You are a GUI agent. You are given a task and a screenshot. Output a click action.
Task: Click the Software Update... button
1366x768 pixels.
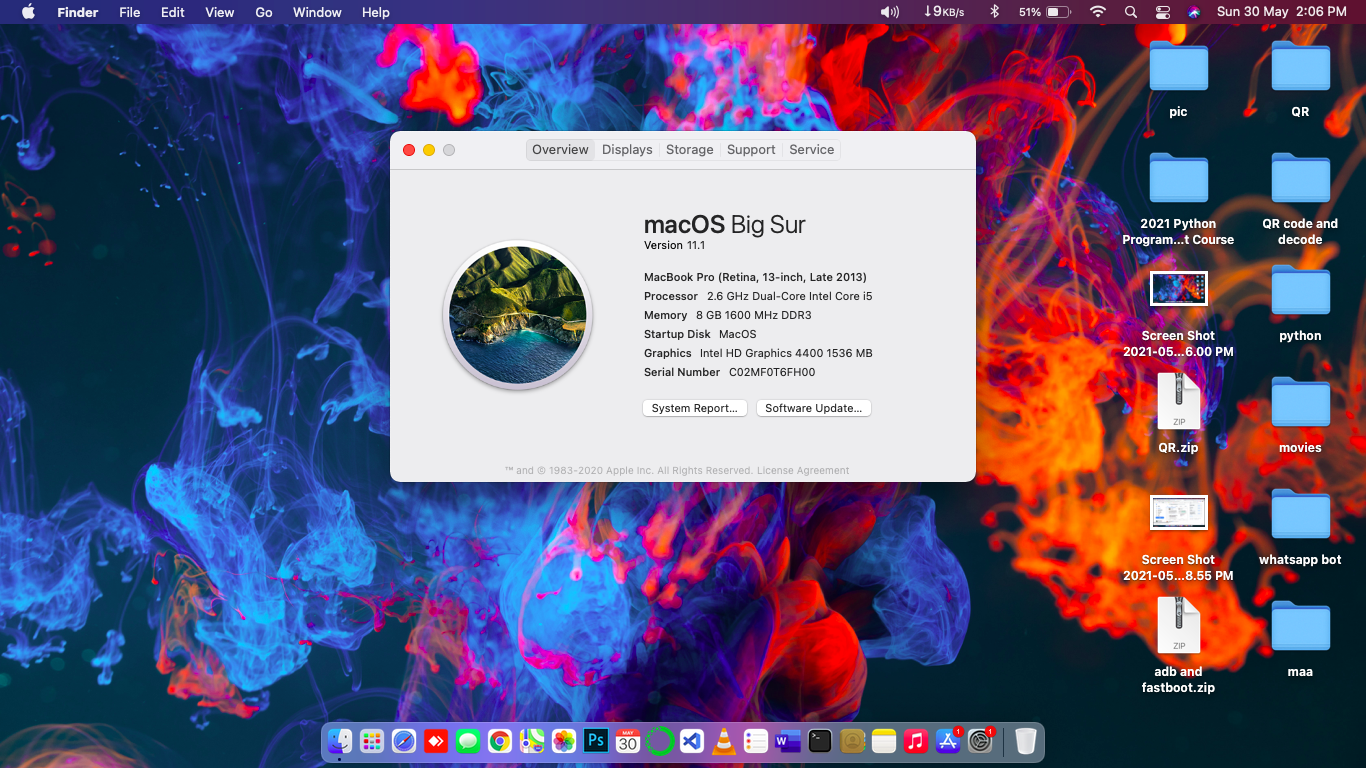(x=814, y=408)
